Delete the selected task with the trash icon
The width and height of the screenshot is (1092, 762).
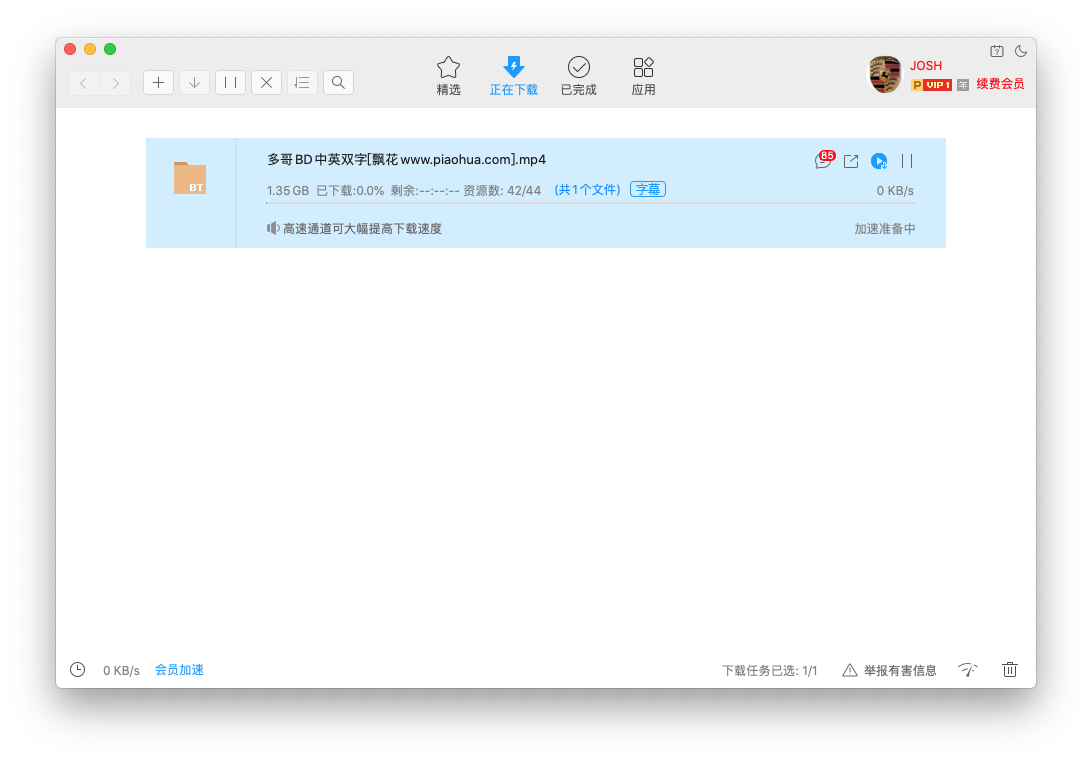point(1009,670)
